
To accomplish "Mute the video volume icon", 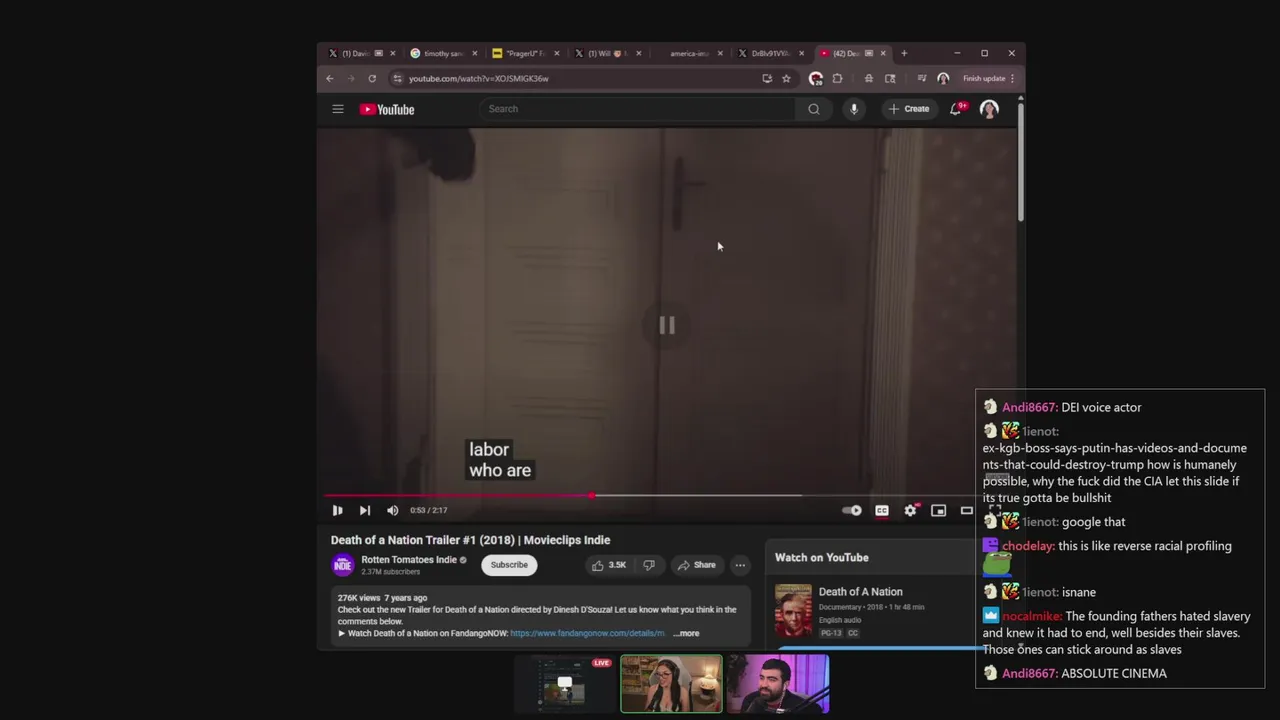I will point(393,510).
